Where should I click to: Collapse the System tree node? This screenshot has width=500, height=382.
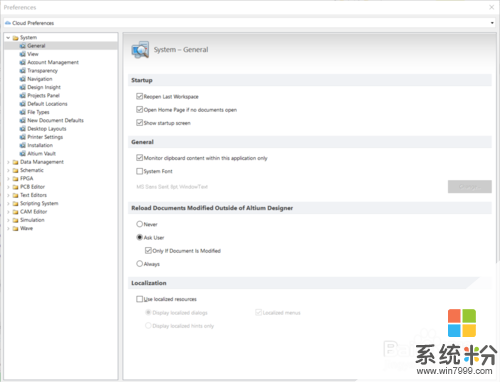click(8, 38)
